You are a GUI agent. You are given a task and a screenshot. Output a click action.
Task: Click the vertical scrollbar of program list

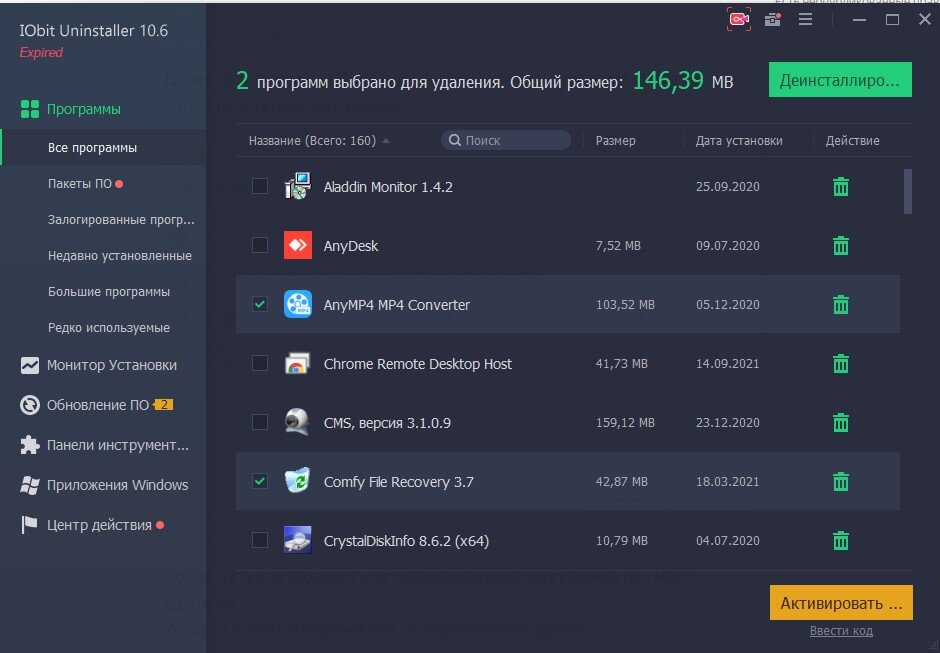[908, 191]
